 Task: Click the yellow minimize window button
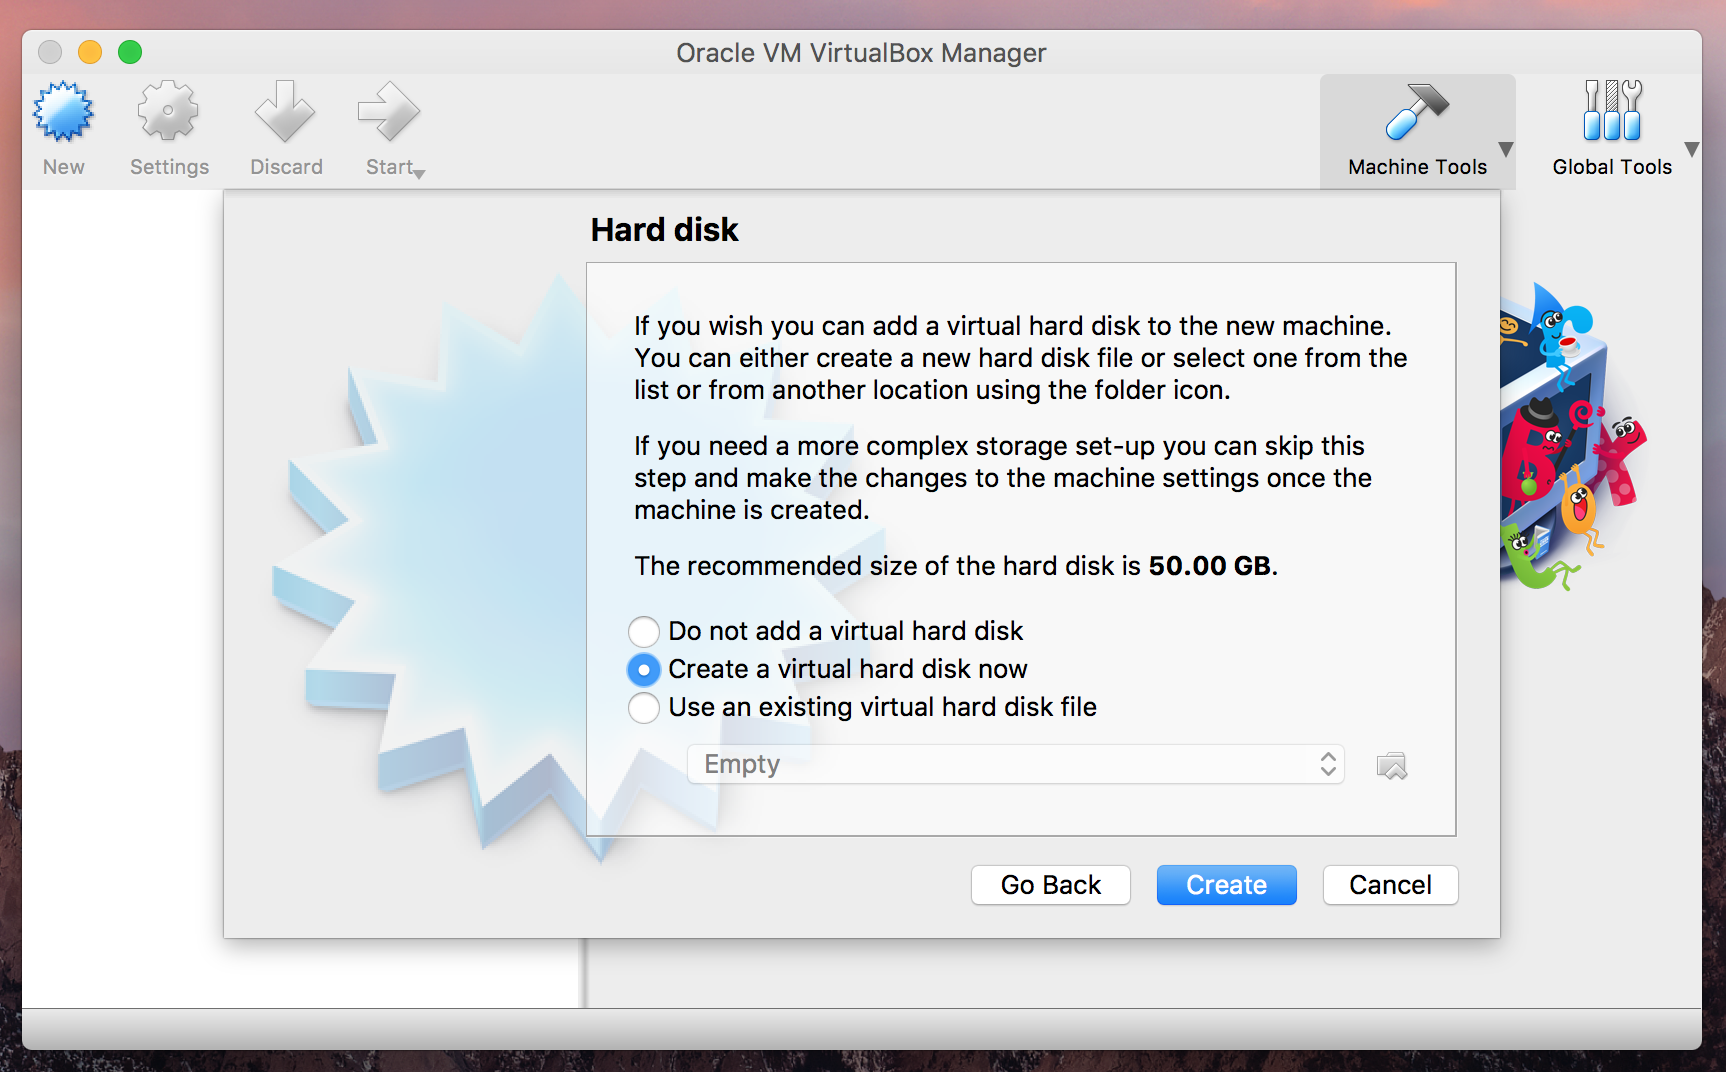pos(90,52)
